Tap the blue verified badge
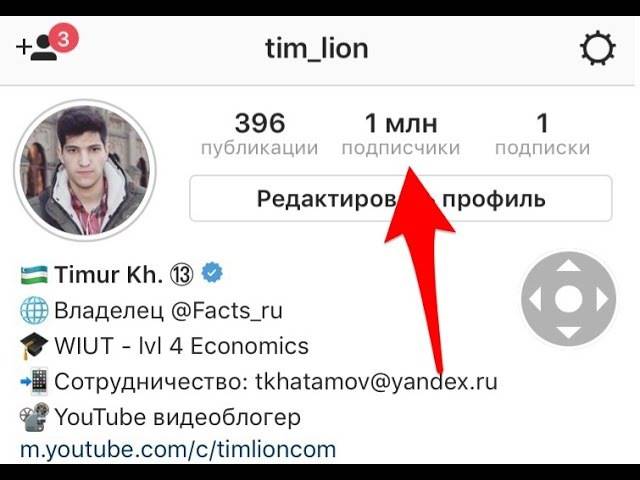 coord(213,273)
